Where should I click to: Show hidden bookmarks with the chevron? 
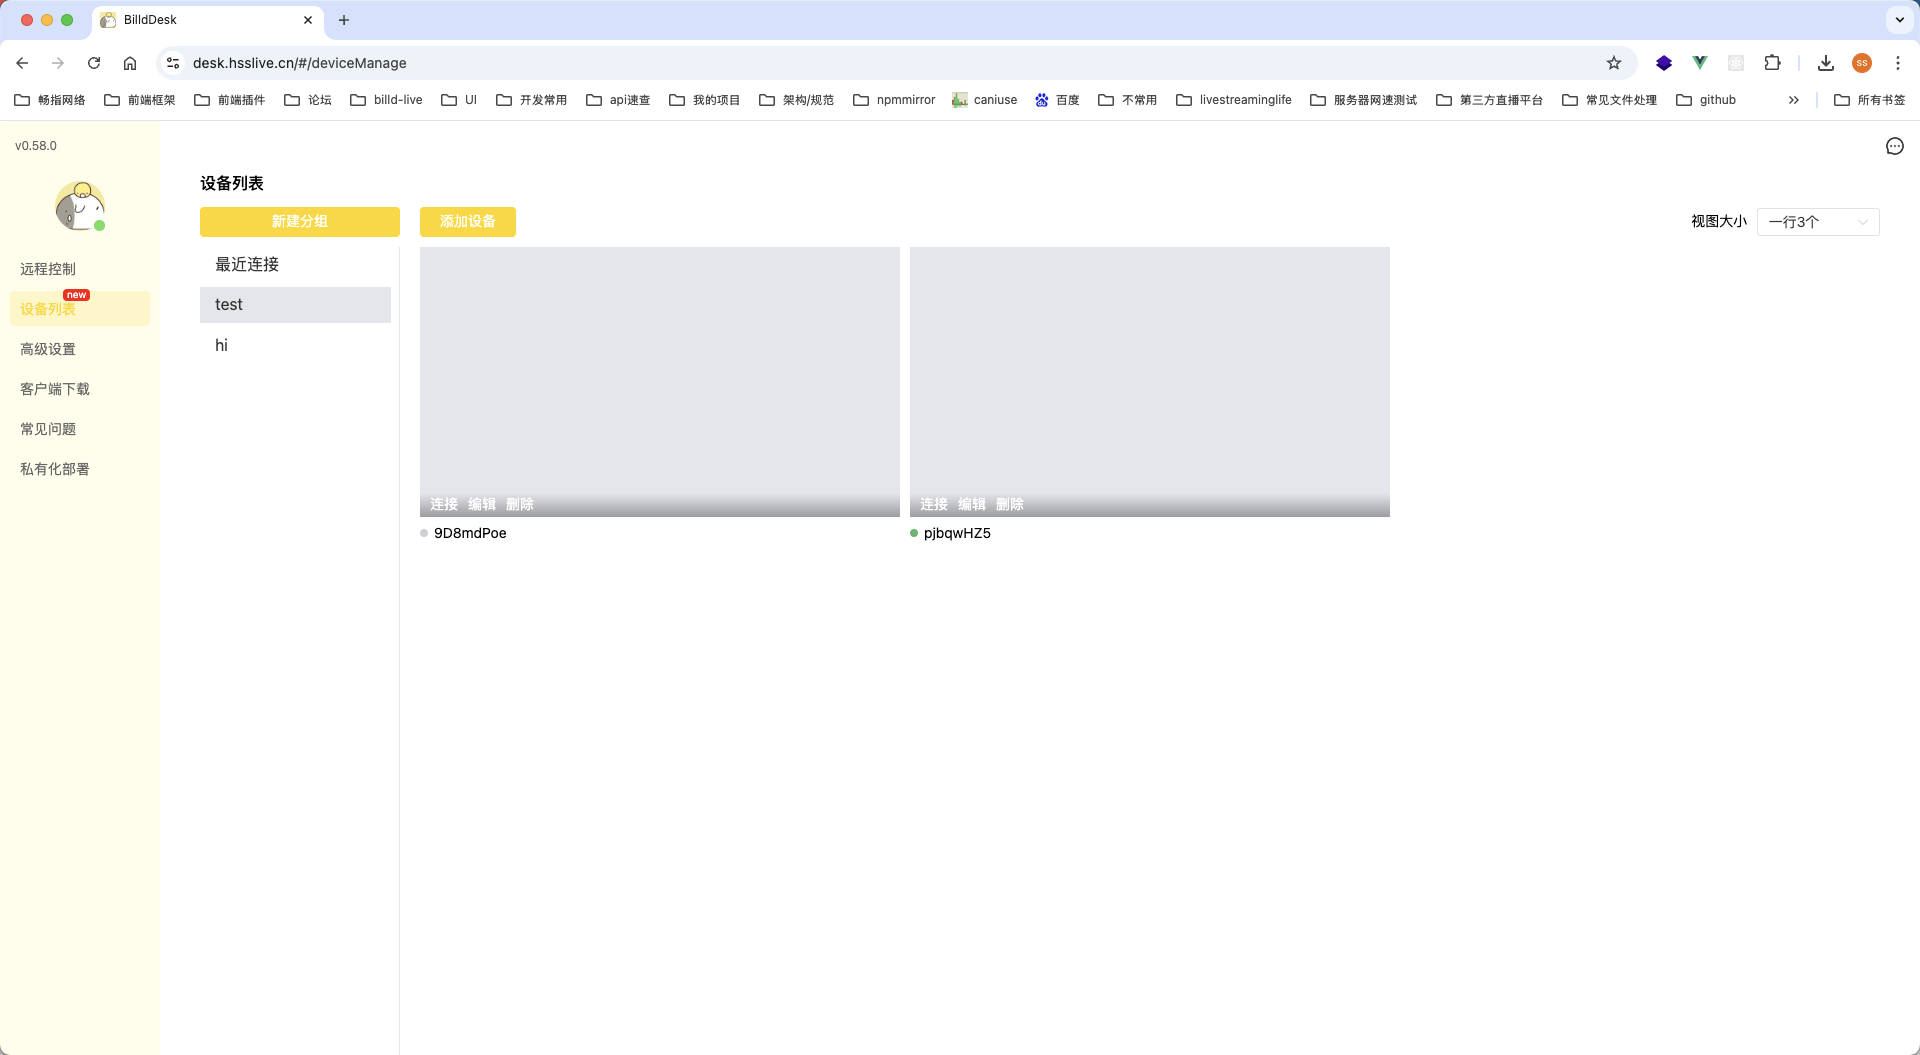[x=1794, y=100]
